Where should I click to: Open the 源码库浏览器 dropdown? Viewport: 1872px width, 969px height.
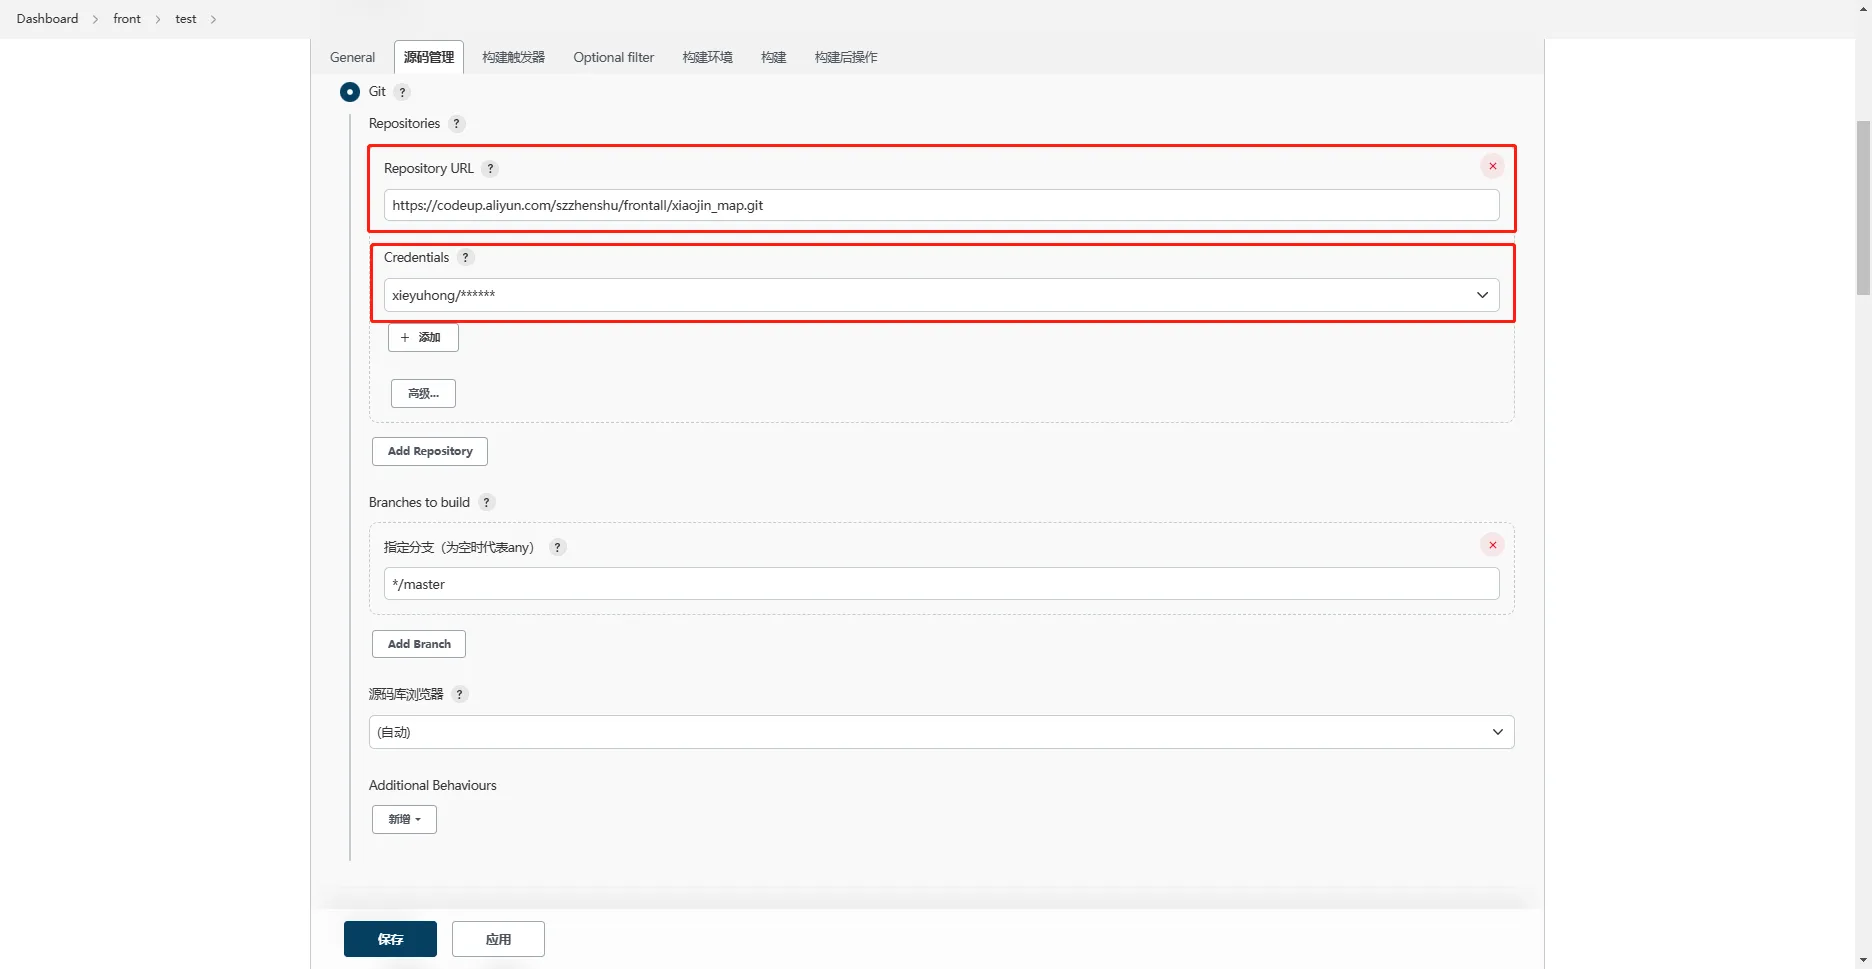(940, 732)
